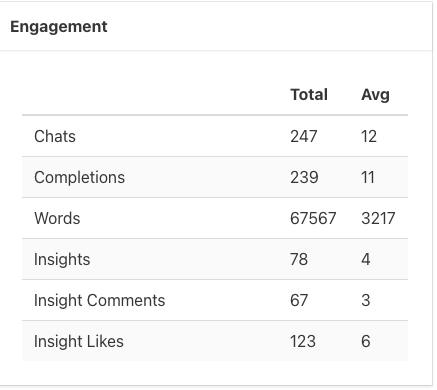The width and height of the screenshot is (437, 390).
Task: Click the Completions average value 11
Action: [368, 177]
